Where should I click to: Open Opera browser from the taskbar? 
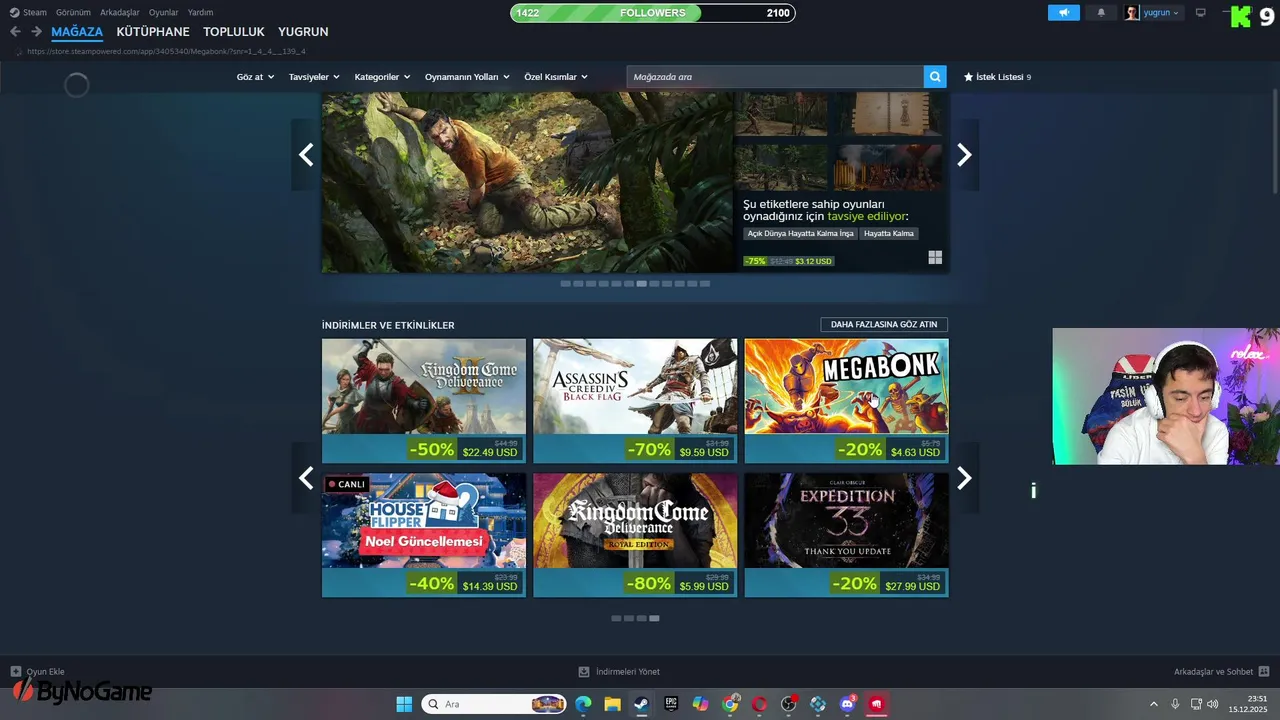click(x=759, y=704)
